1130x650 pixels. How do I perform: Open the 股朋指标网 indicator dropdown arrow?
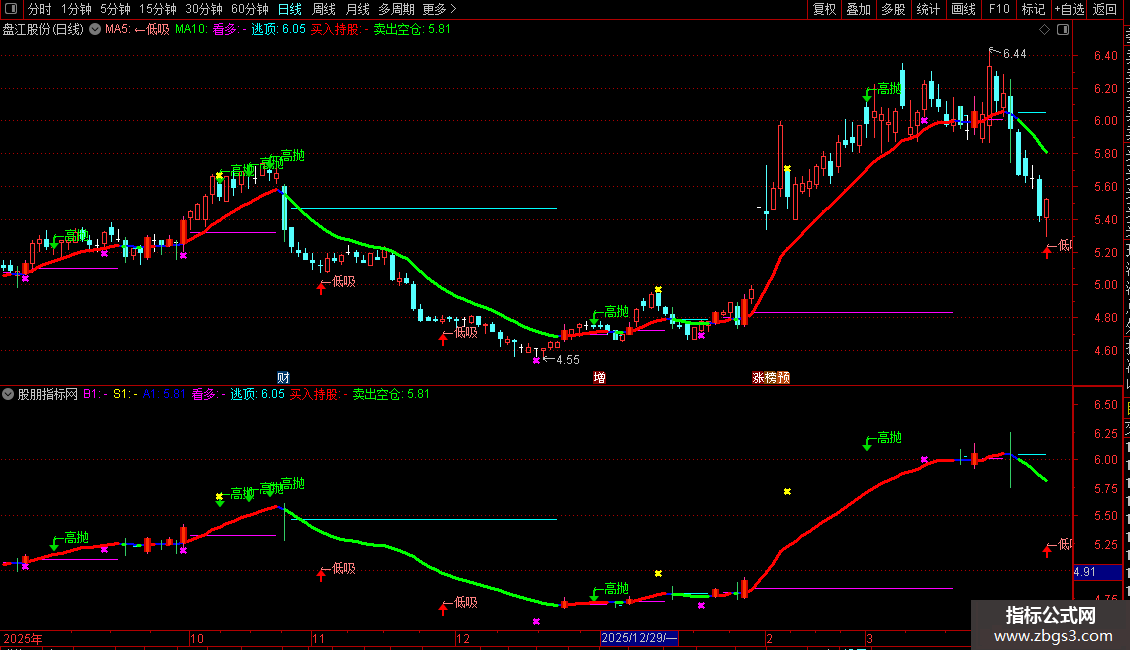[8, 394]
